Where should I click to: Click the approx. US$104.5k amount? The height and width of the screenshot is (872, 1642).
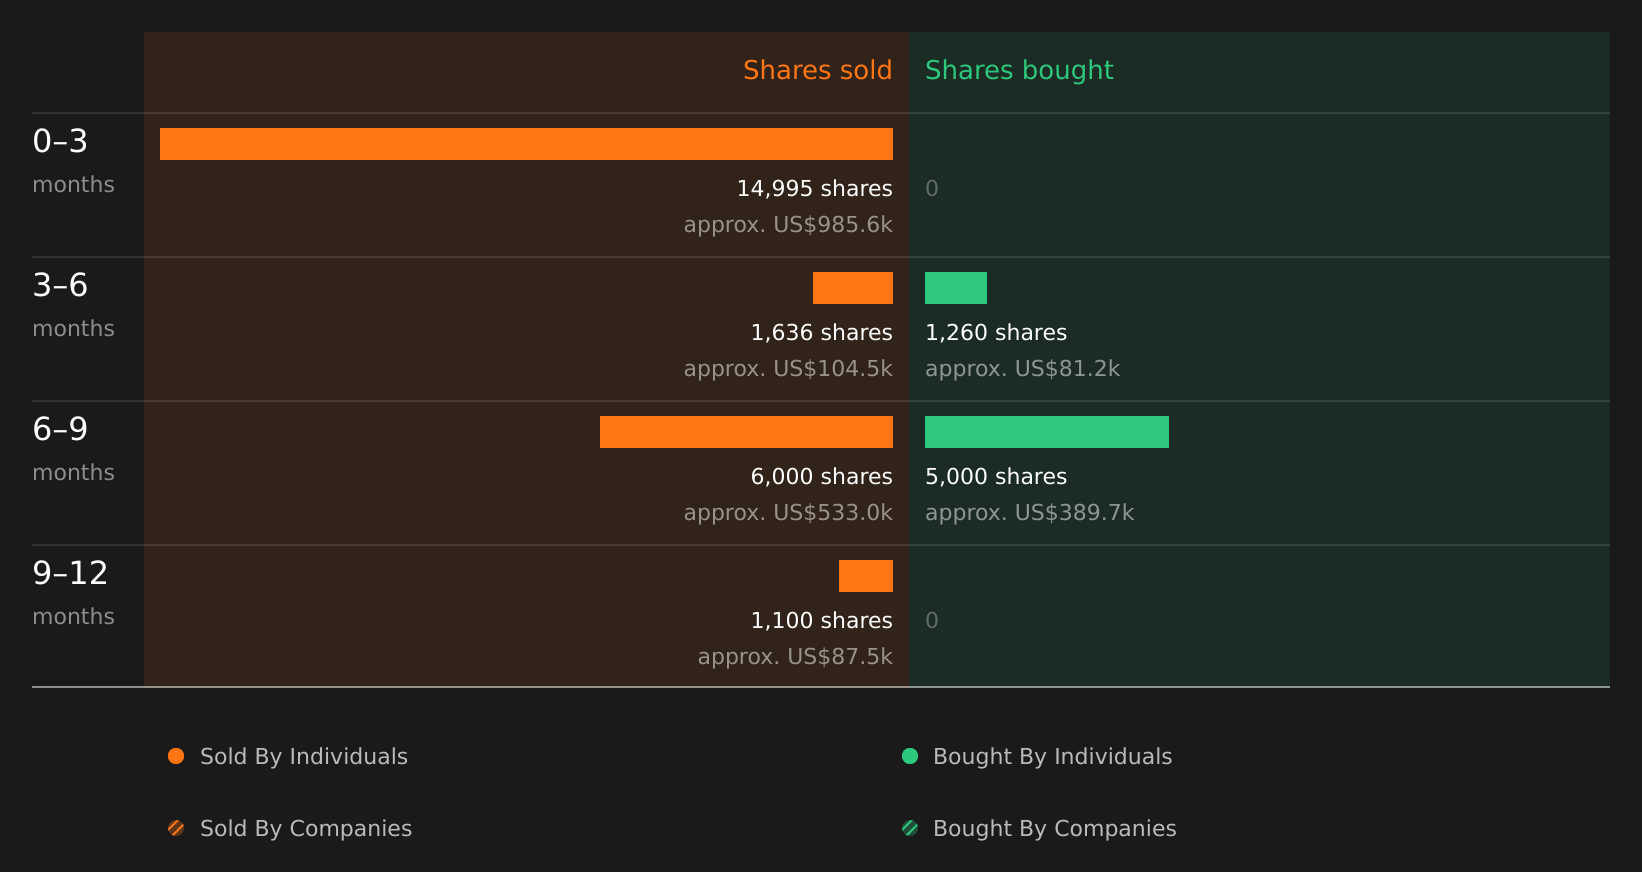(x=788, y=369)
